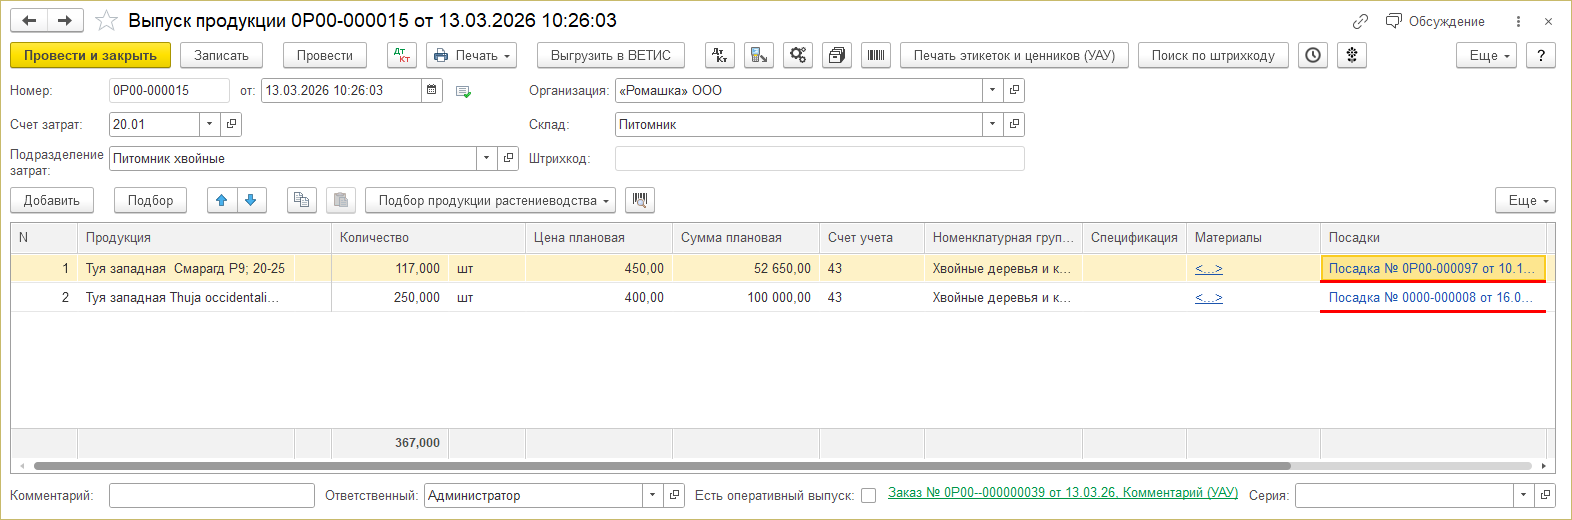
Task: Click barcode scan icon above the table
Action: click(640, 200)
